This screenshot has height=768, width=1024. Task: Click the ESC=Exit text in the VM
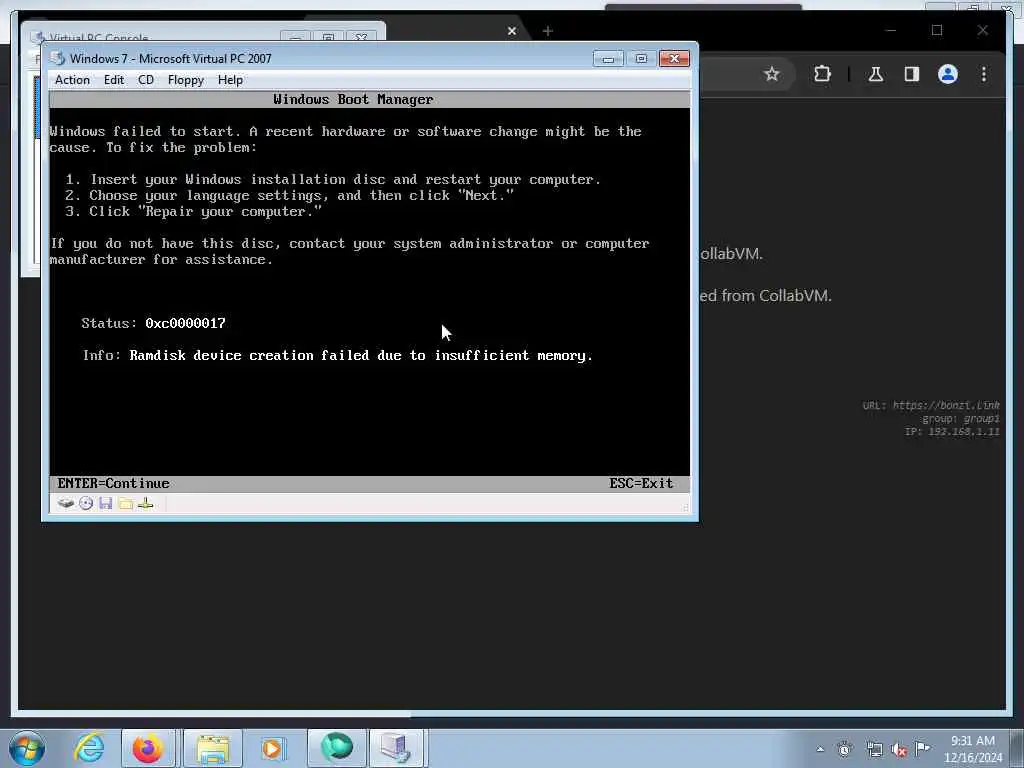click(x=641, y=483)
